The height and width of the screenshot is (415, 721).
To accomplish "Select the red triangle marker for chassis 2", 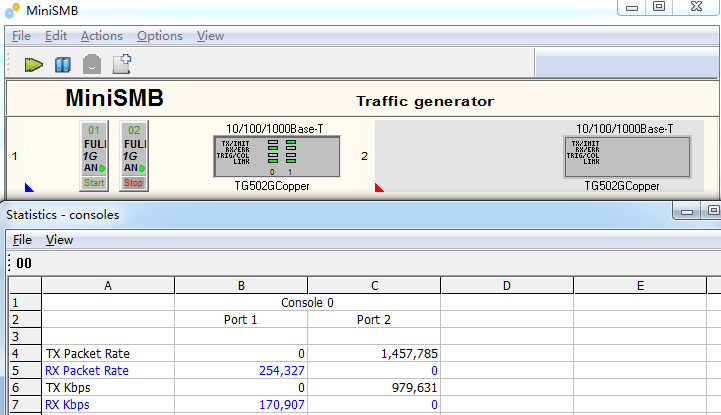I will coord(379,188).
